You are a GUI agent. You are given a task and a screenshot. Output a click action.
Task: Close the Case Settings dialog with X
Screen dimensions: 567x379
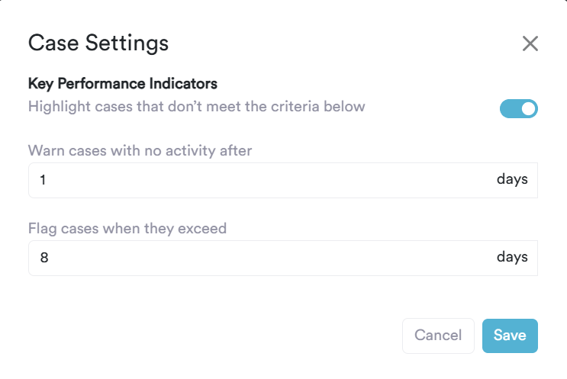[530, 44]
